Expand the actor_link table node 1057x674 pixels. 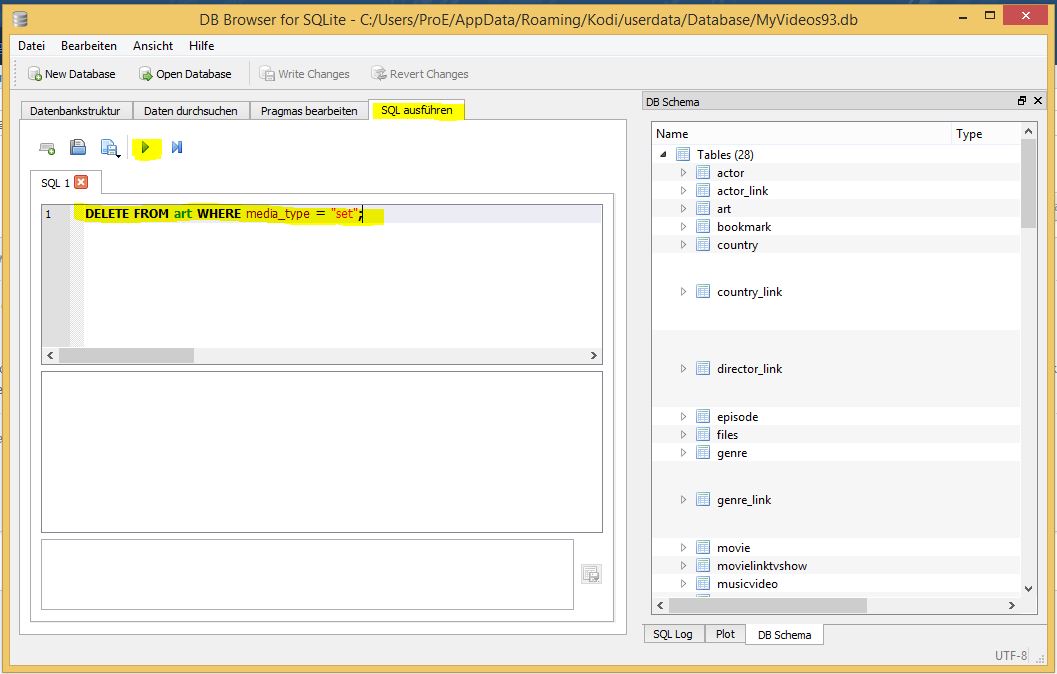683,191
